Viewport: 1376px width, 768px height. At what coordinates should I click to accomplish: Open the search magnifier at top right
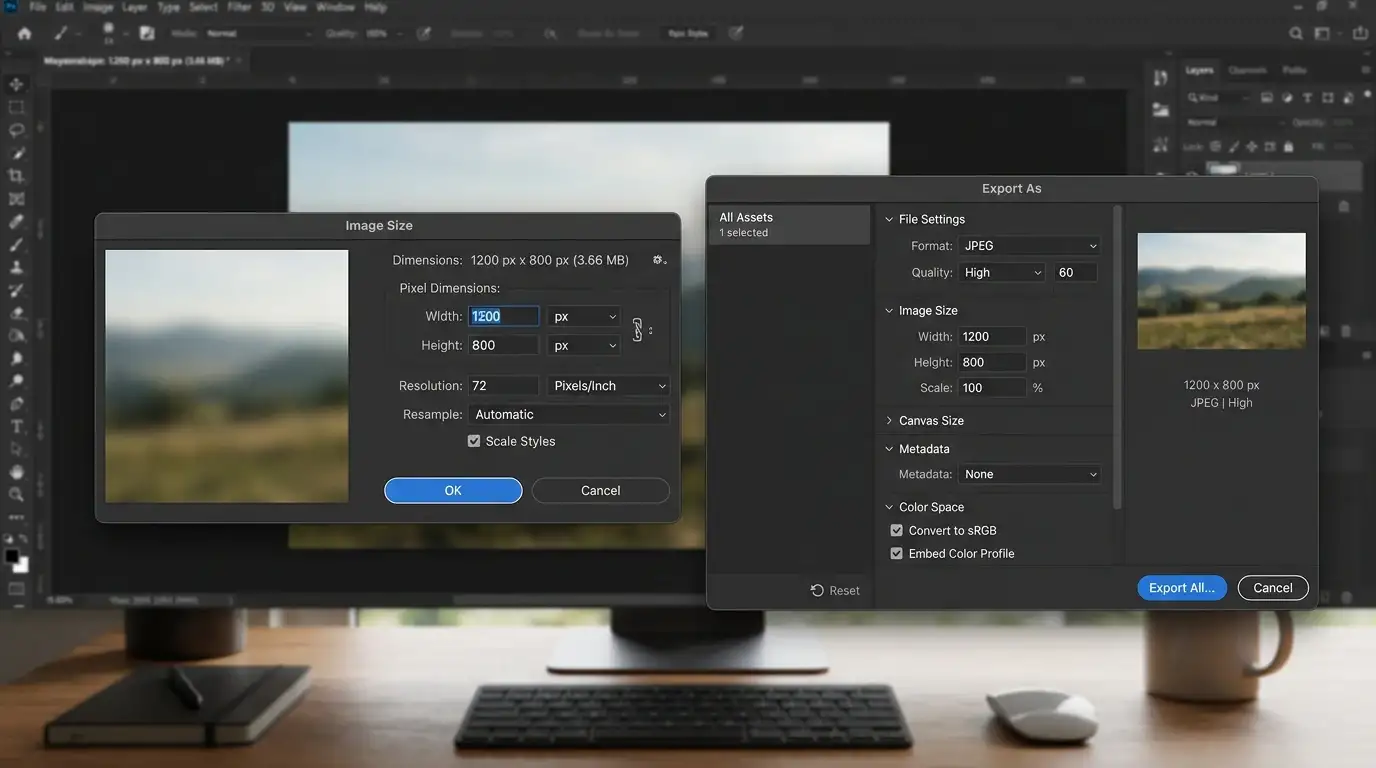tap(1296, 33)
